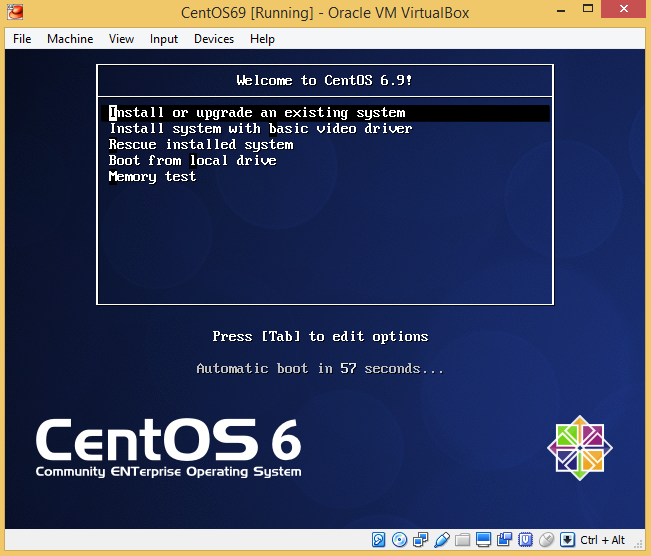This screenshot has width=651, height=556.
Task: Select 'Boot from local drive' entry
Action: click(193, 161)
